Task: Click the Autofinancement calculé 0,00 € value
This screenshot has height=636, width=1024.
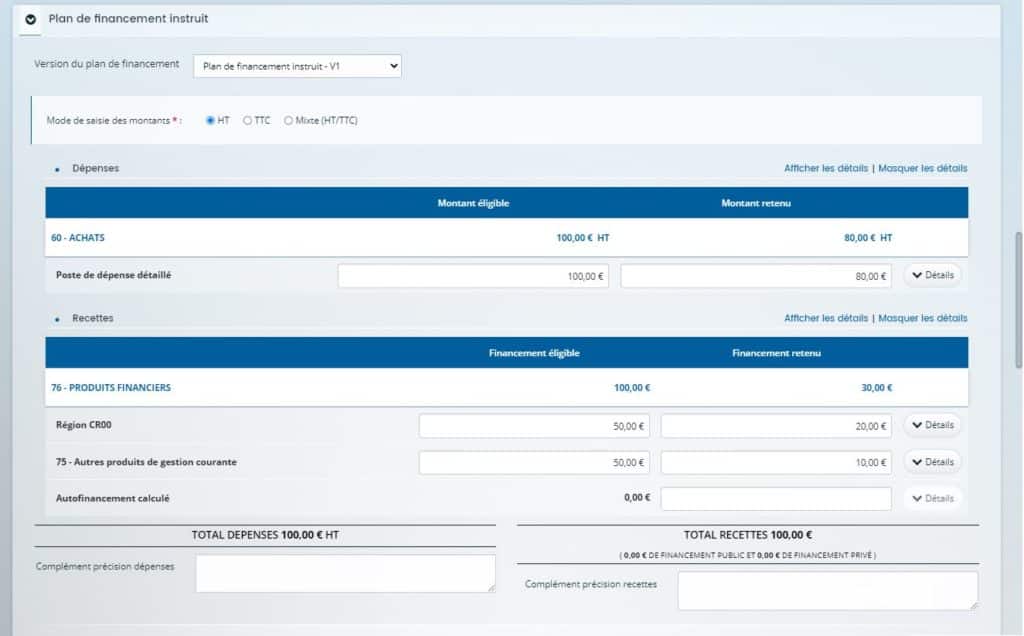Action: 637,498
